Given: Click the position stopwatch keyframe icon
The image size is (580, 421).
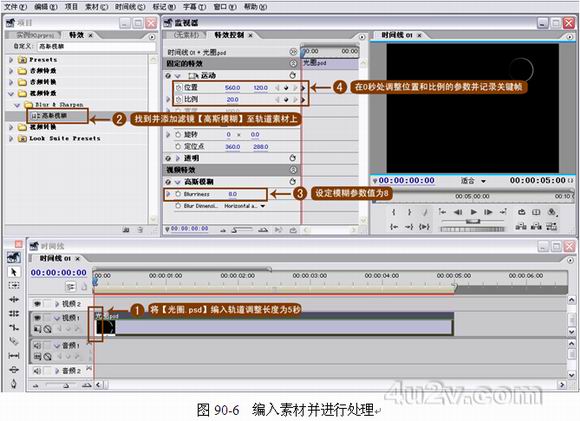Looking at the screenshot, I should click(x=179, y=88).
